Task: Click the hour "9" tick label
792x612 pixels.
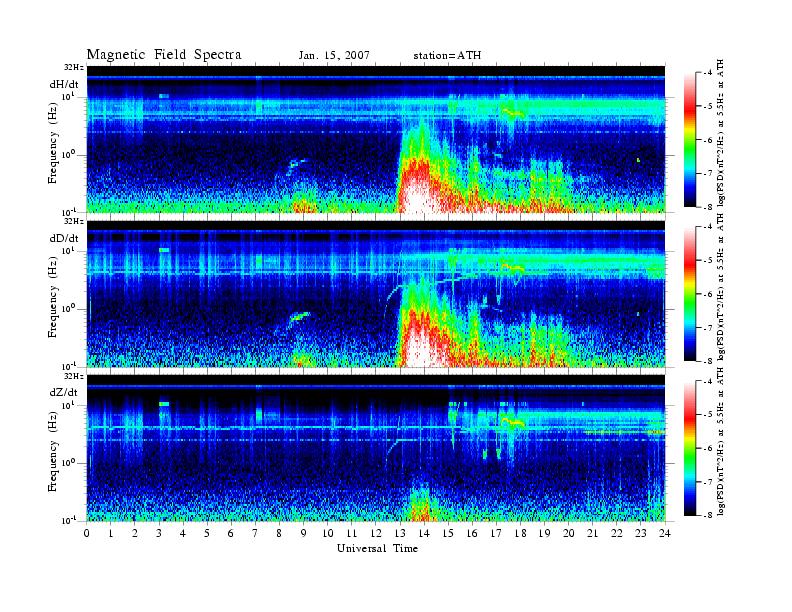Action: point(304,534)
